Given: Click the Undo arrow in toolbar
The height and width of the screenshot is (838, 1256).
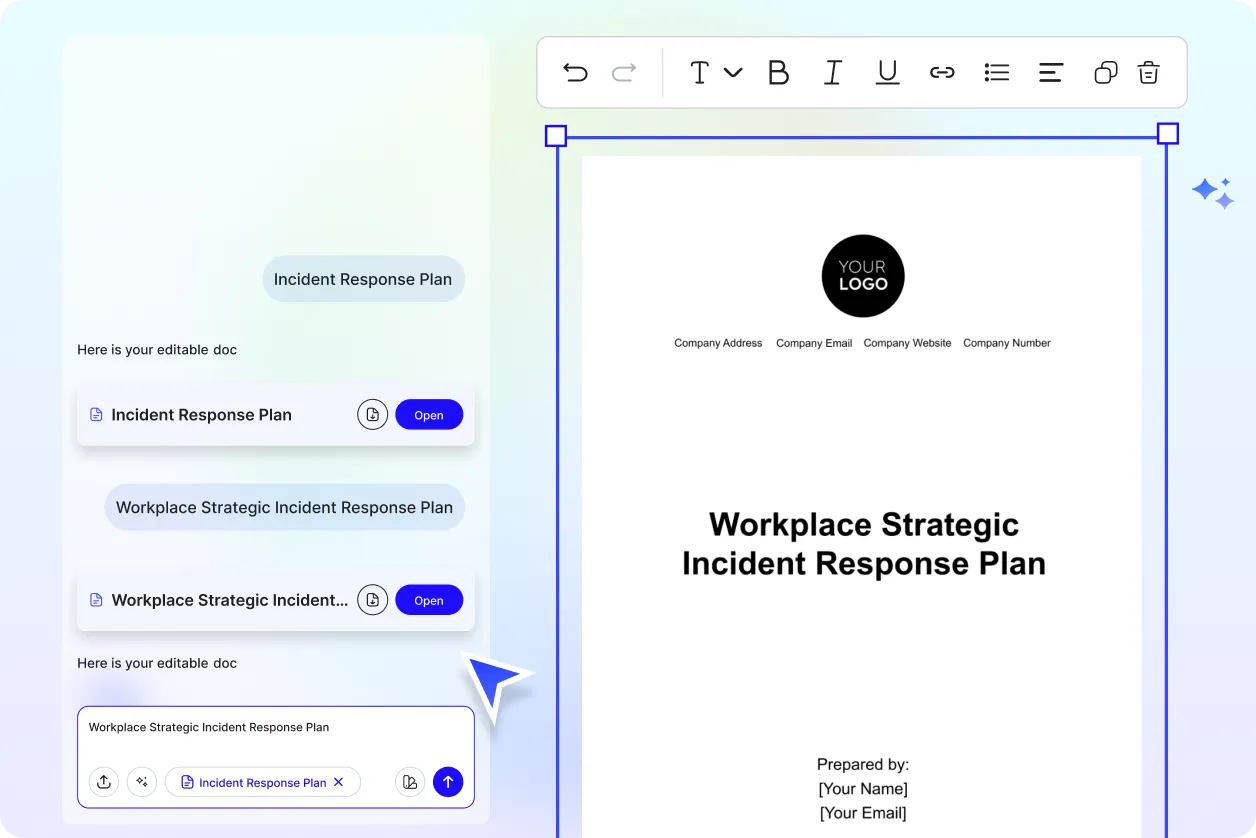Looking at the screenshot, I should [x=575, y=72].
